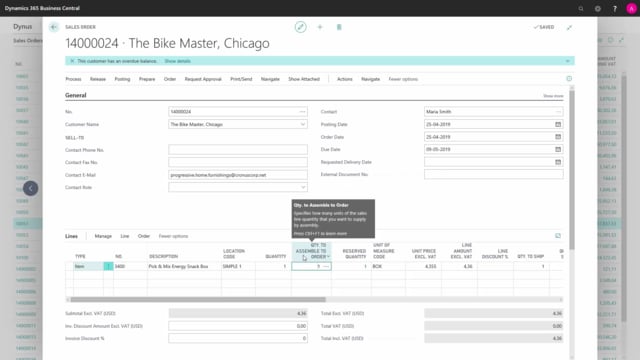Image resolution: width=640 pixels, height=360 pixels.
Task: Open the Release menu
Action: (x=98, y=79)
